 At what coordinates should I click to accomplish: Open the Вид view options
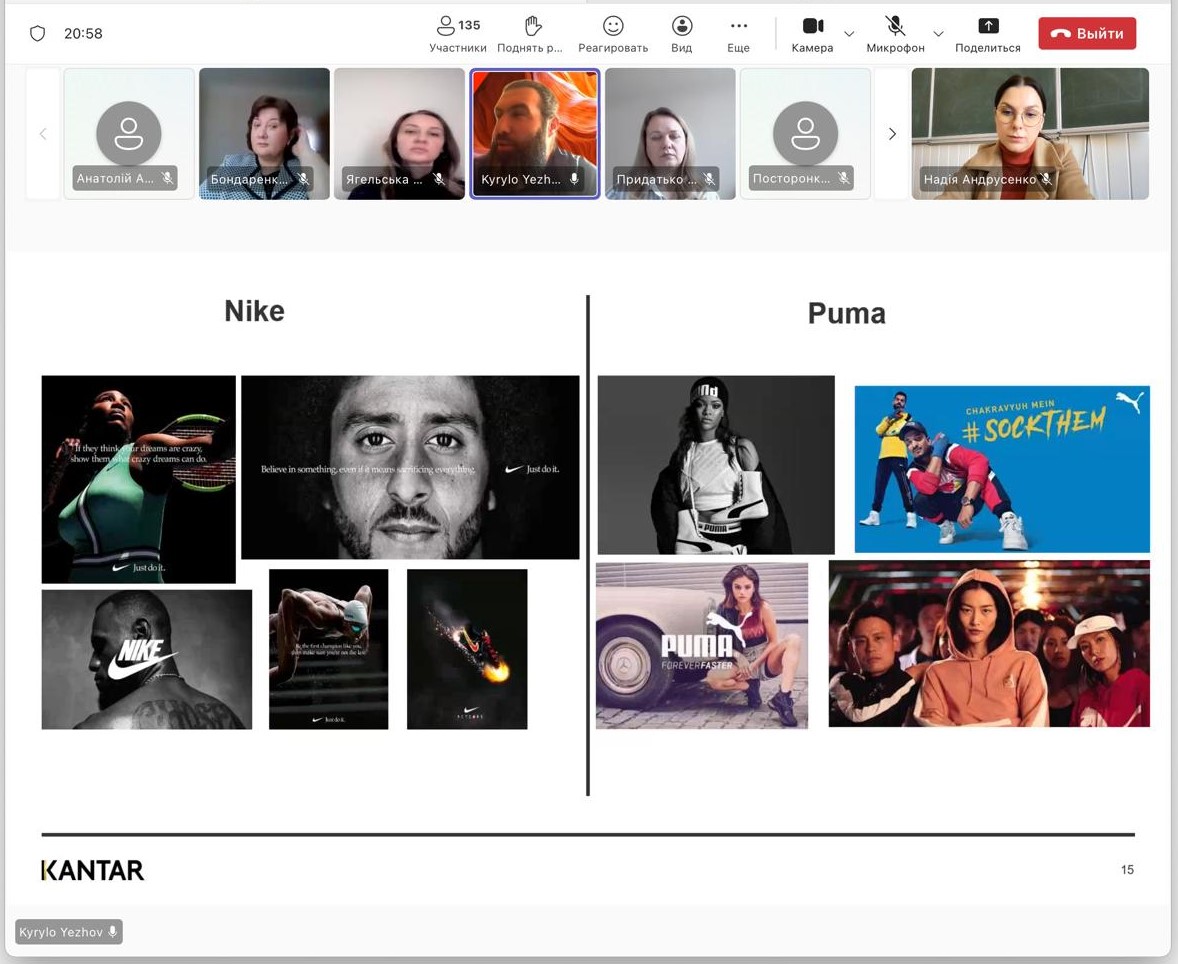[x=681, y=33]
